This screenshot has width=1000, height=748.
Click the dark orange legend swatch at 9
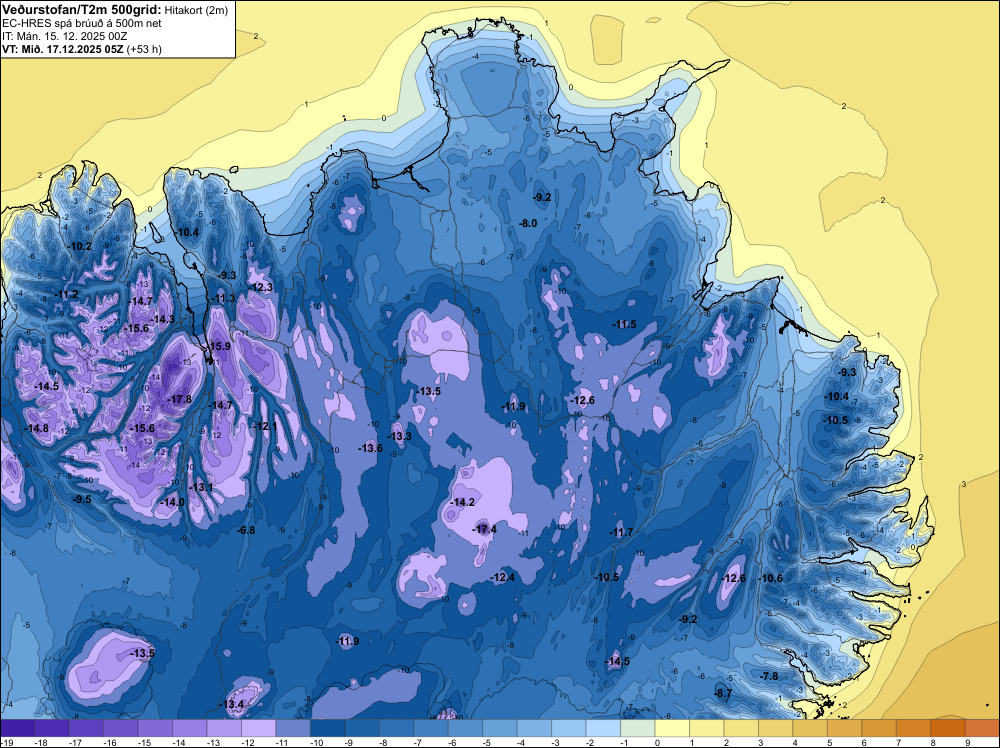tap(982, 728)
